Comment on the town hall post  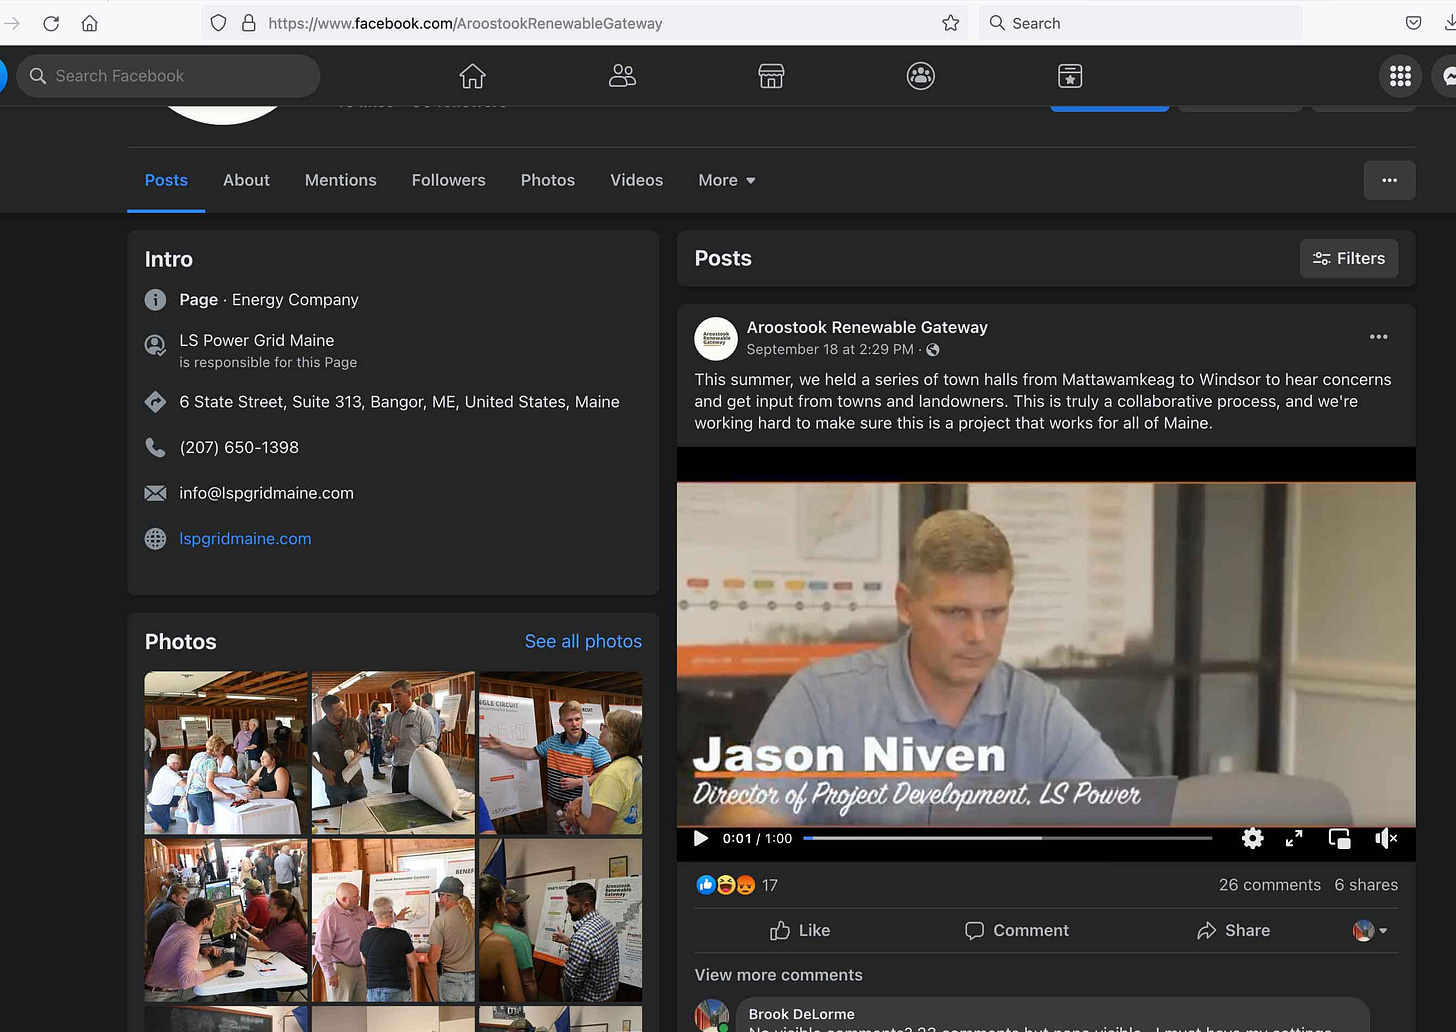(1017, 930)
